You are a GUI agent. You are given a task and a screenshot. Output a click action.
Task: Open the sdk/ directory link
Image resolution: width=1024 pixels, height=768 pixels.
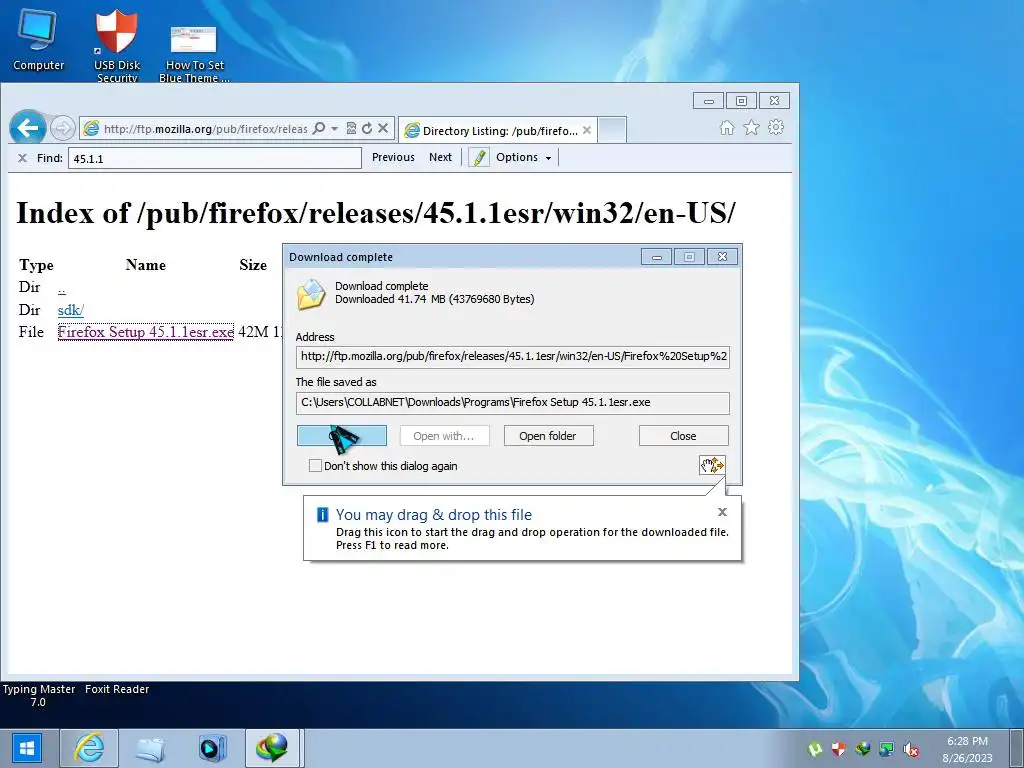[71, 310]
